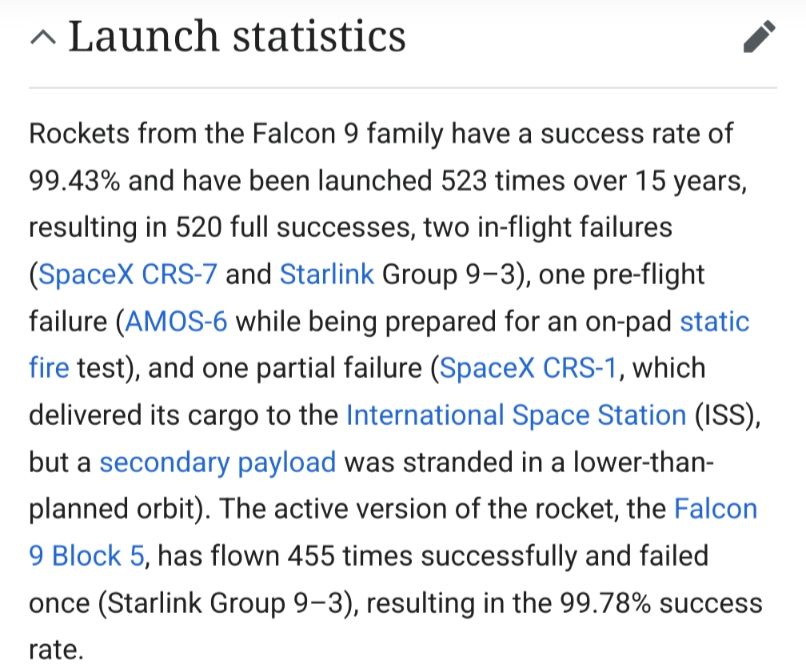
Task: Click the Launch statistics heading text
Action: [237, 36]
